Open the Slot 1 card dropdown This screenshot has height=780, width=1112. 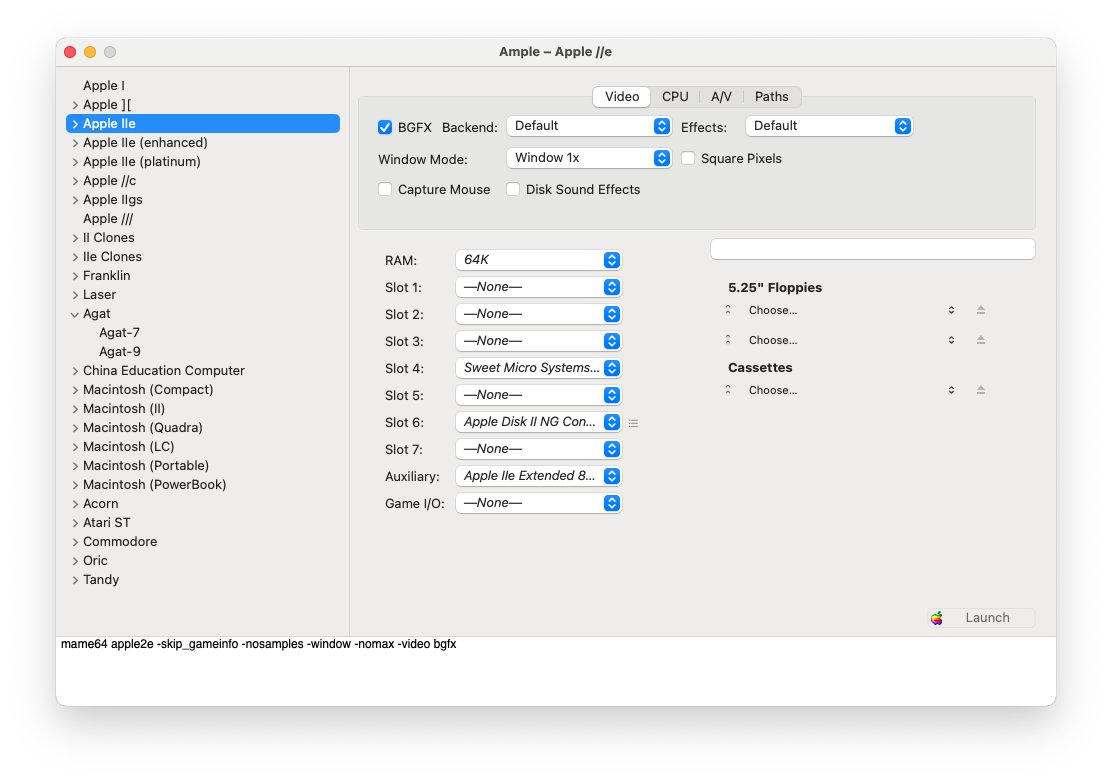[538, 287]
